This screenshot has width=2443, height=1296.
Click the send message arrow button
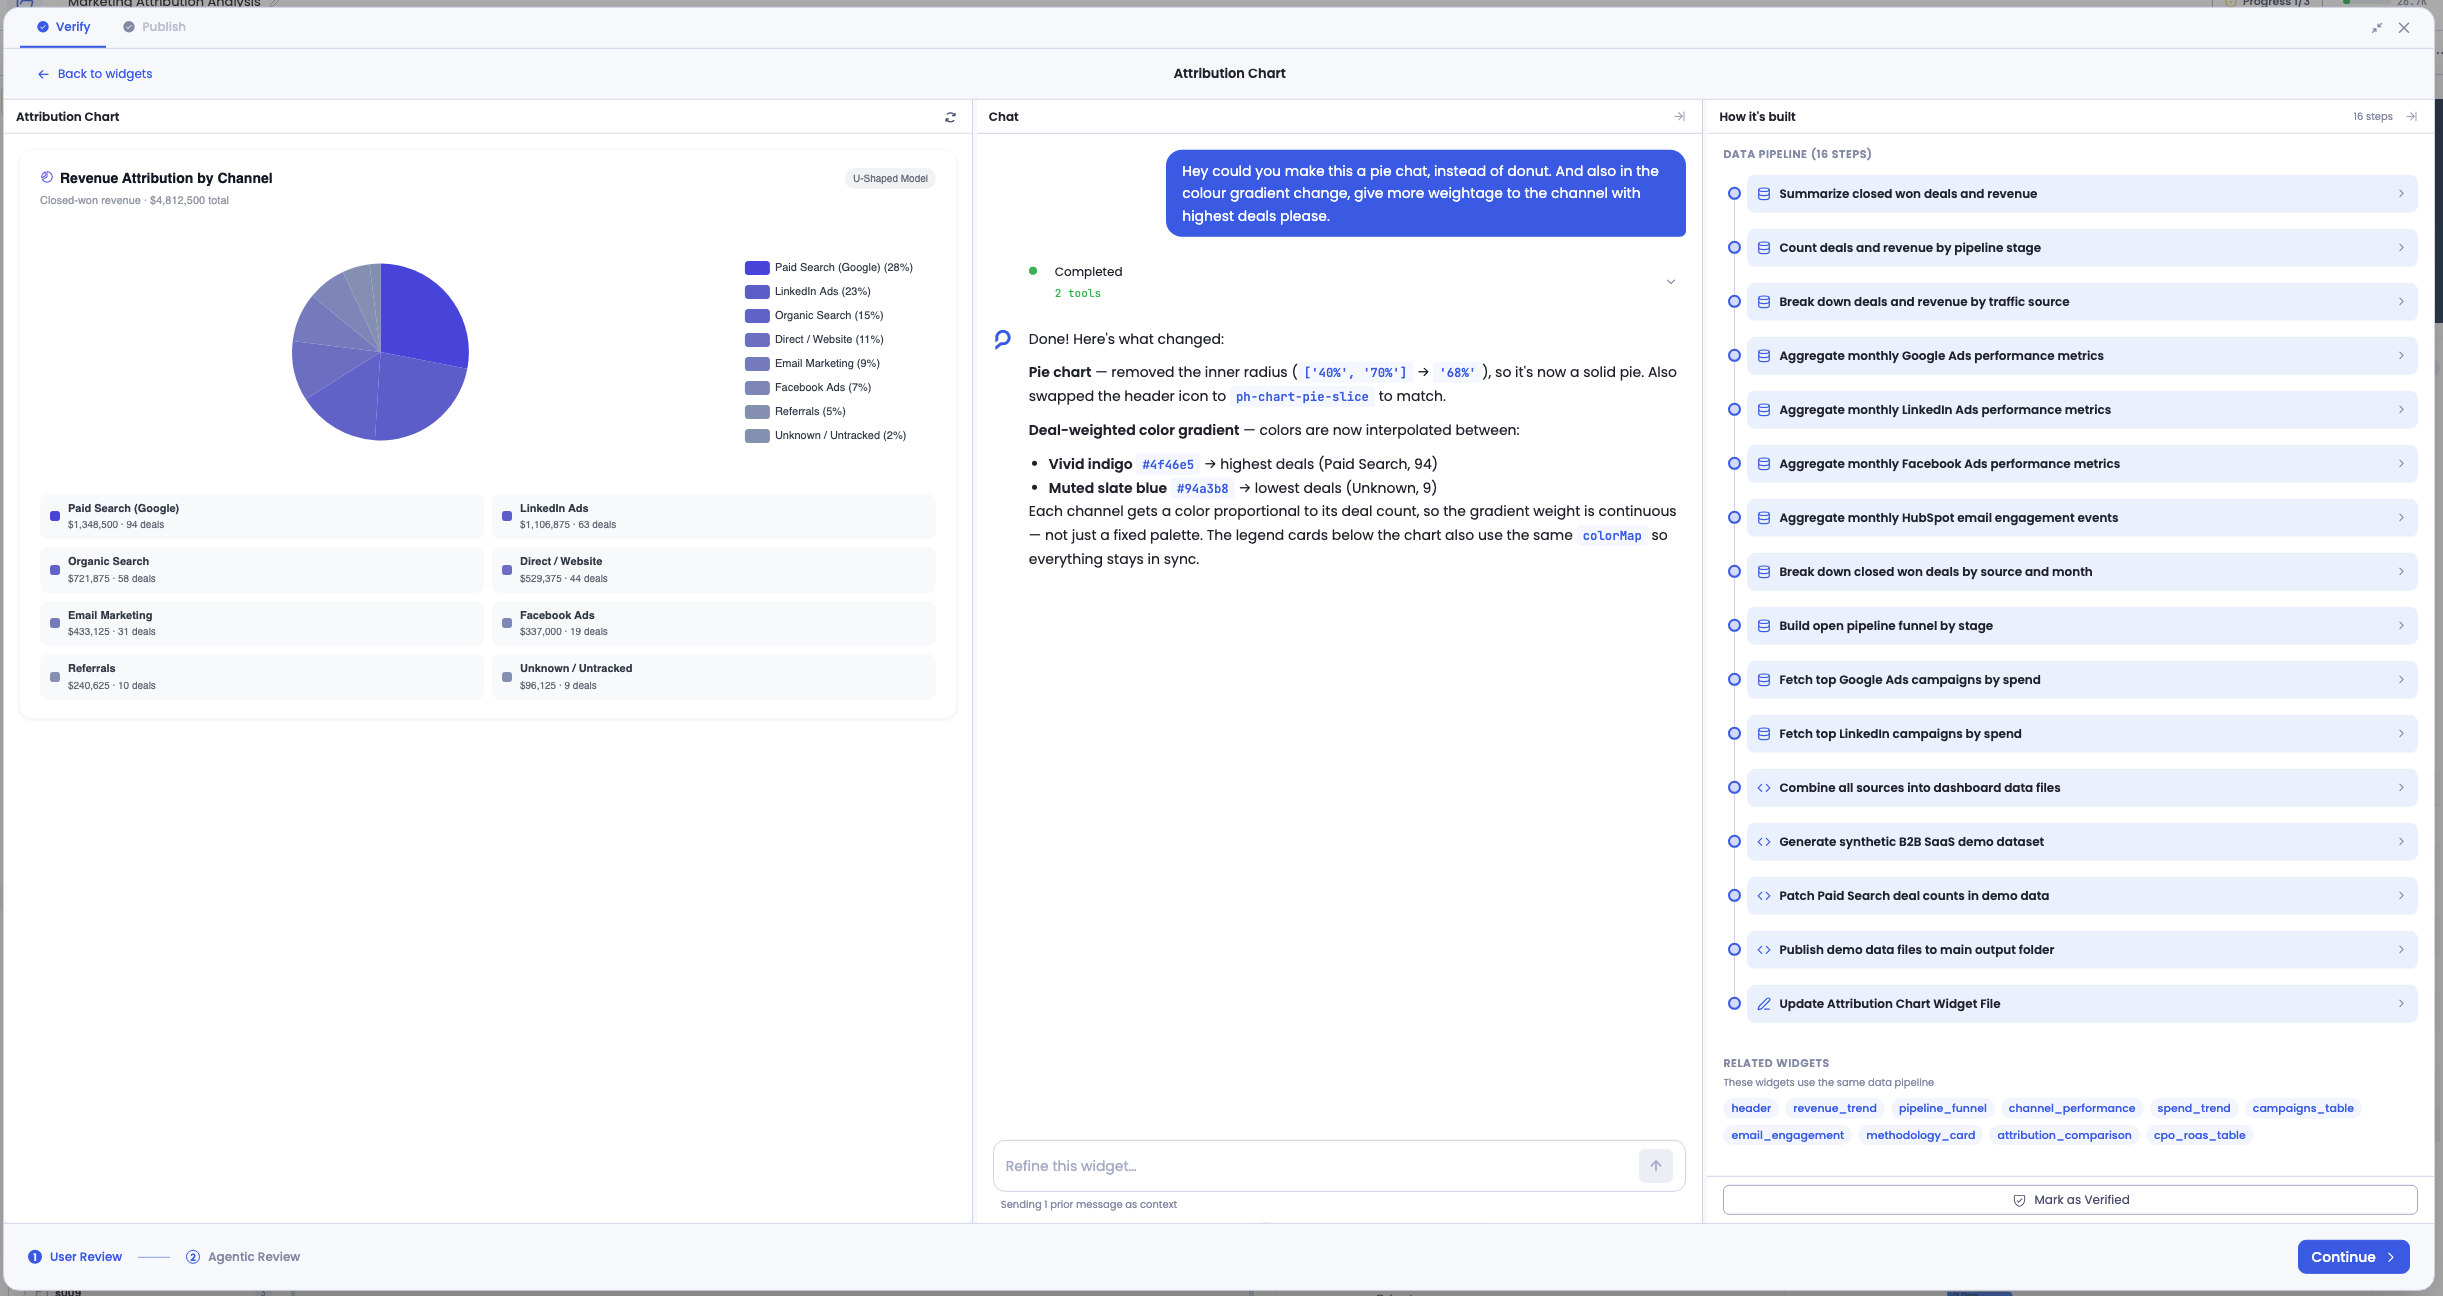tap(1655, 1166)
